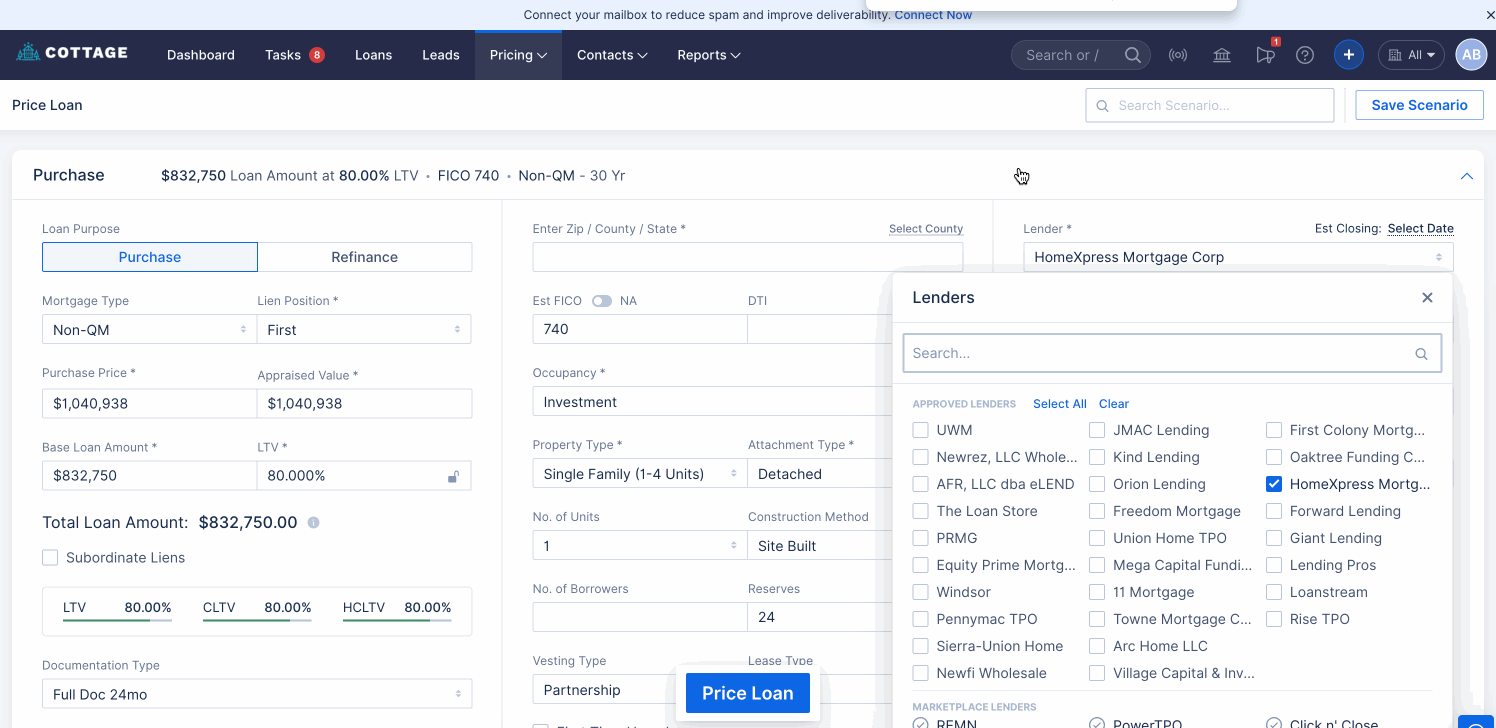
Task: Click the Search Scenario field
Action: click(x=1210, y=105)
